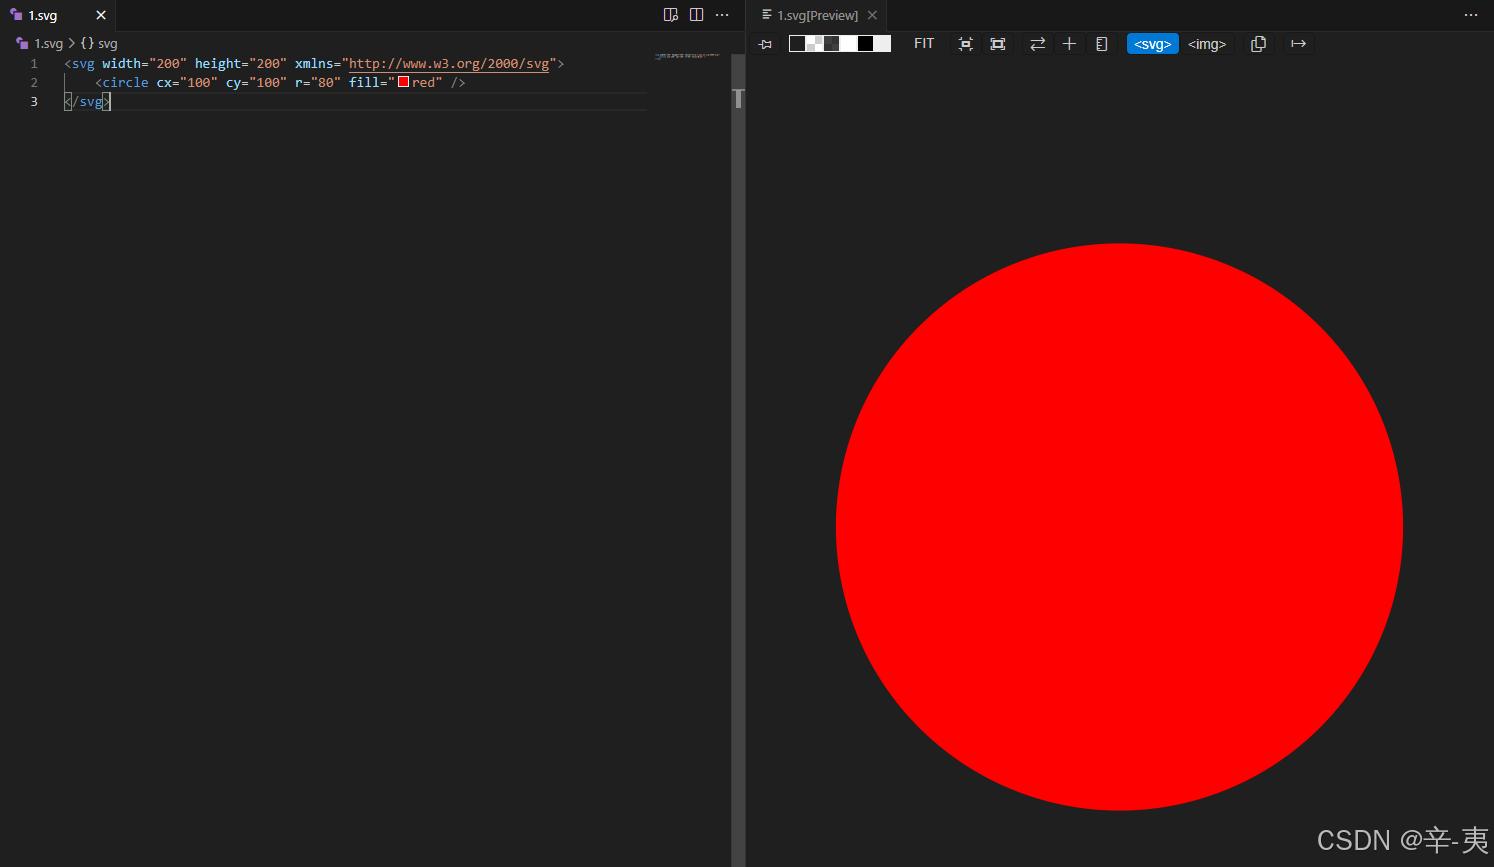Click the red circle in the preview
Screen dimensions: 1494x867
point(1119,527)
